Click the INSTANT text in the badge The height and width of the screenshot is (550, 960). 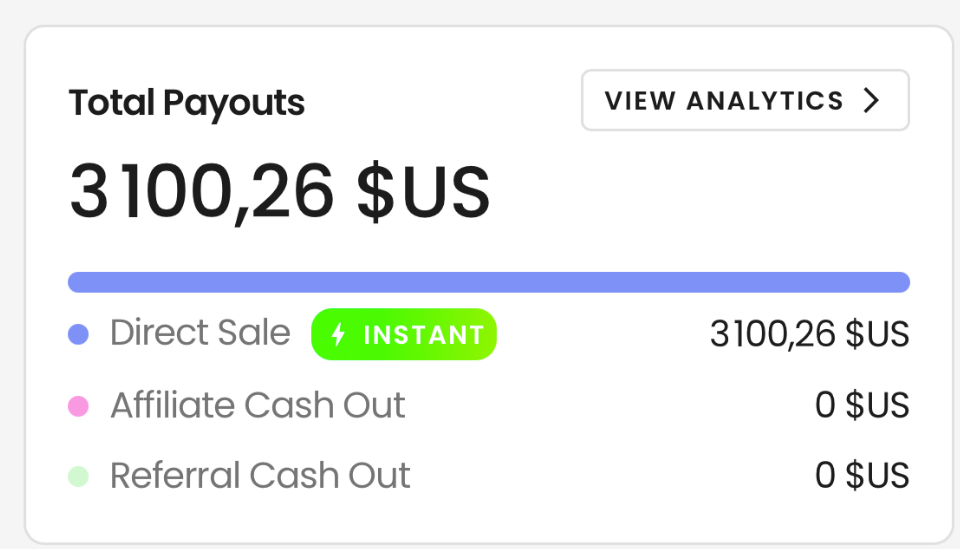point(424,335)
